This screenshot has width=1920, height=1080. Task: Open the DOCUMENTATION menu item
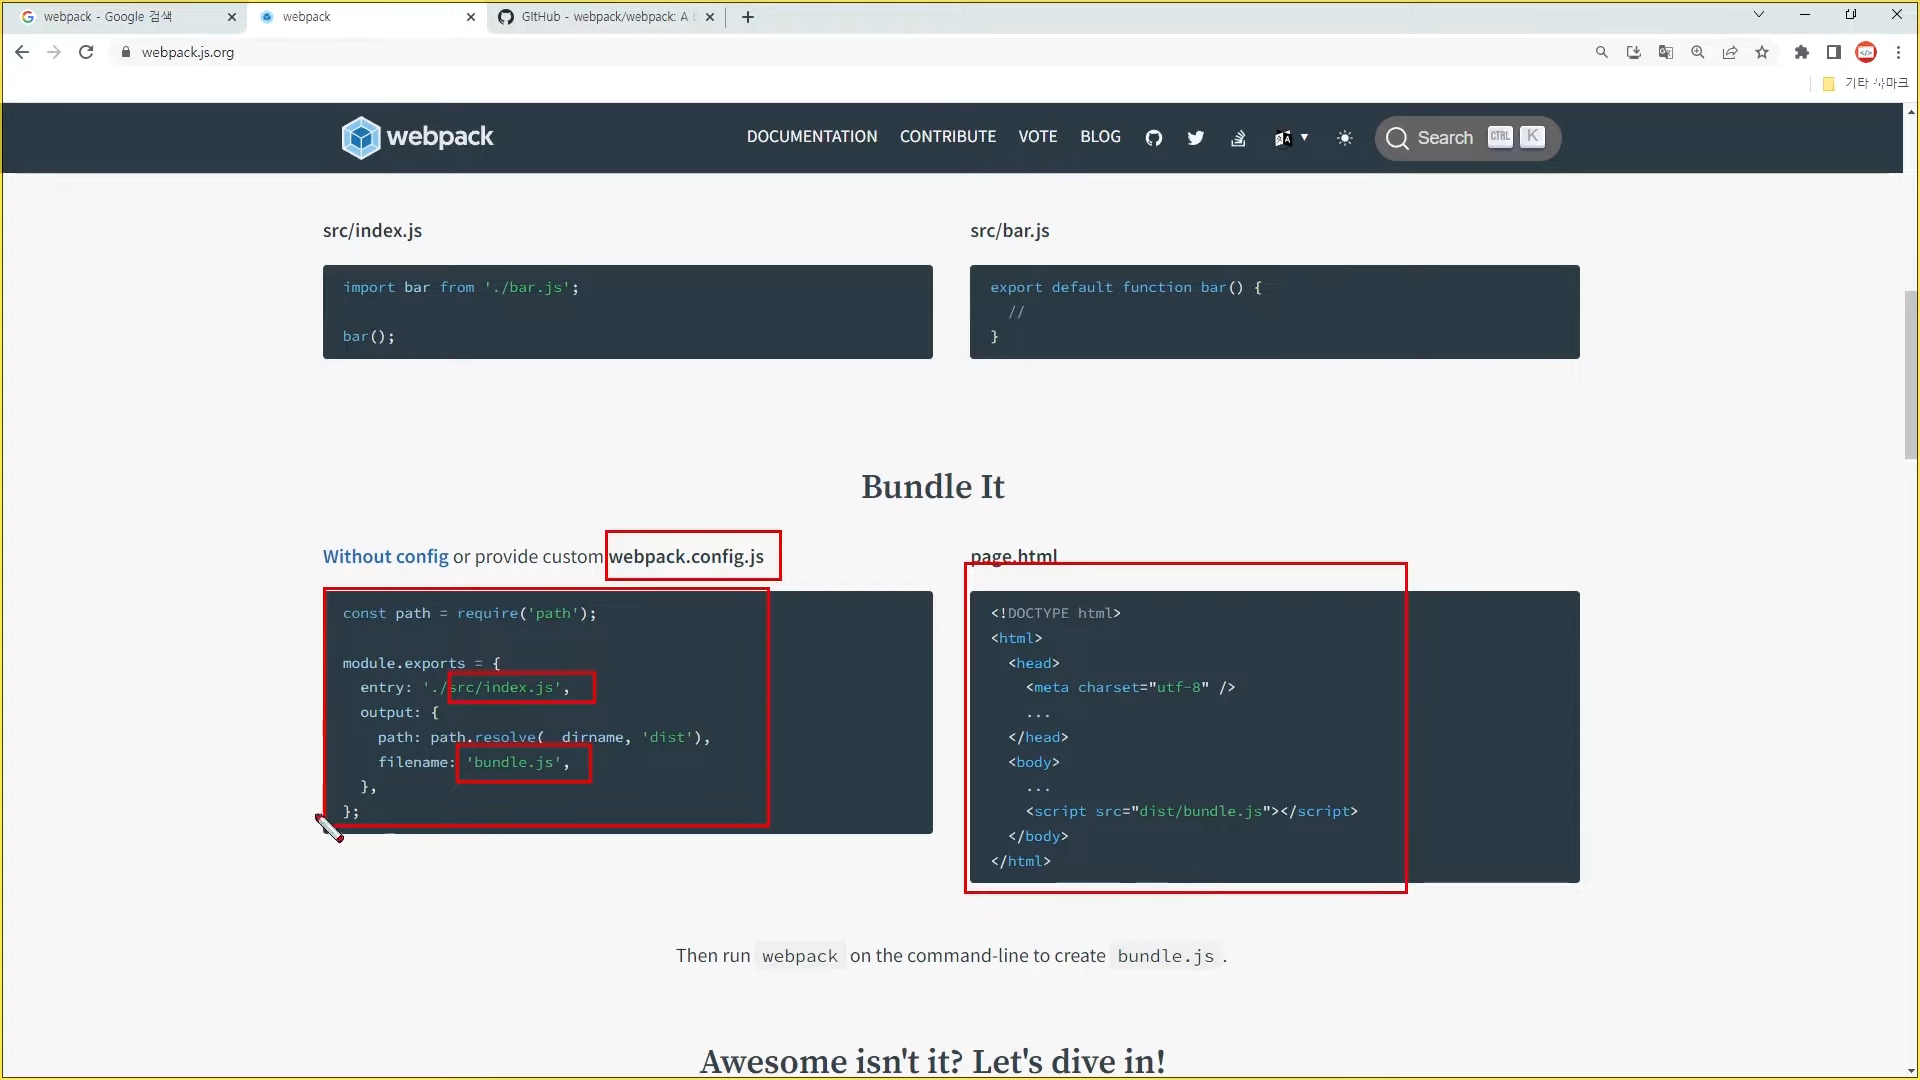tap(811, 137)
